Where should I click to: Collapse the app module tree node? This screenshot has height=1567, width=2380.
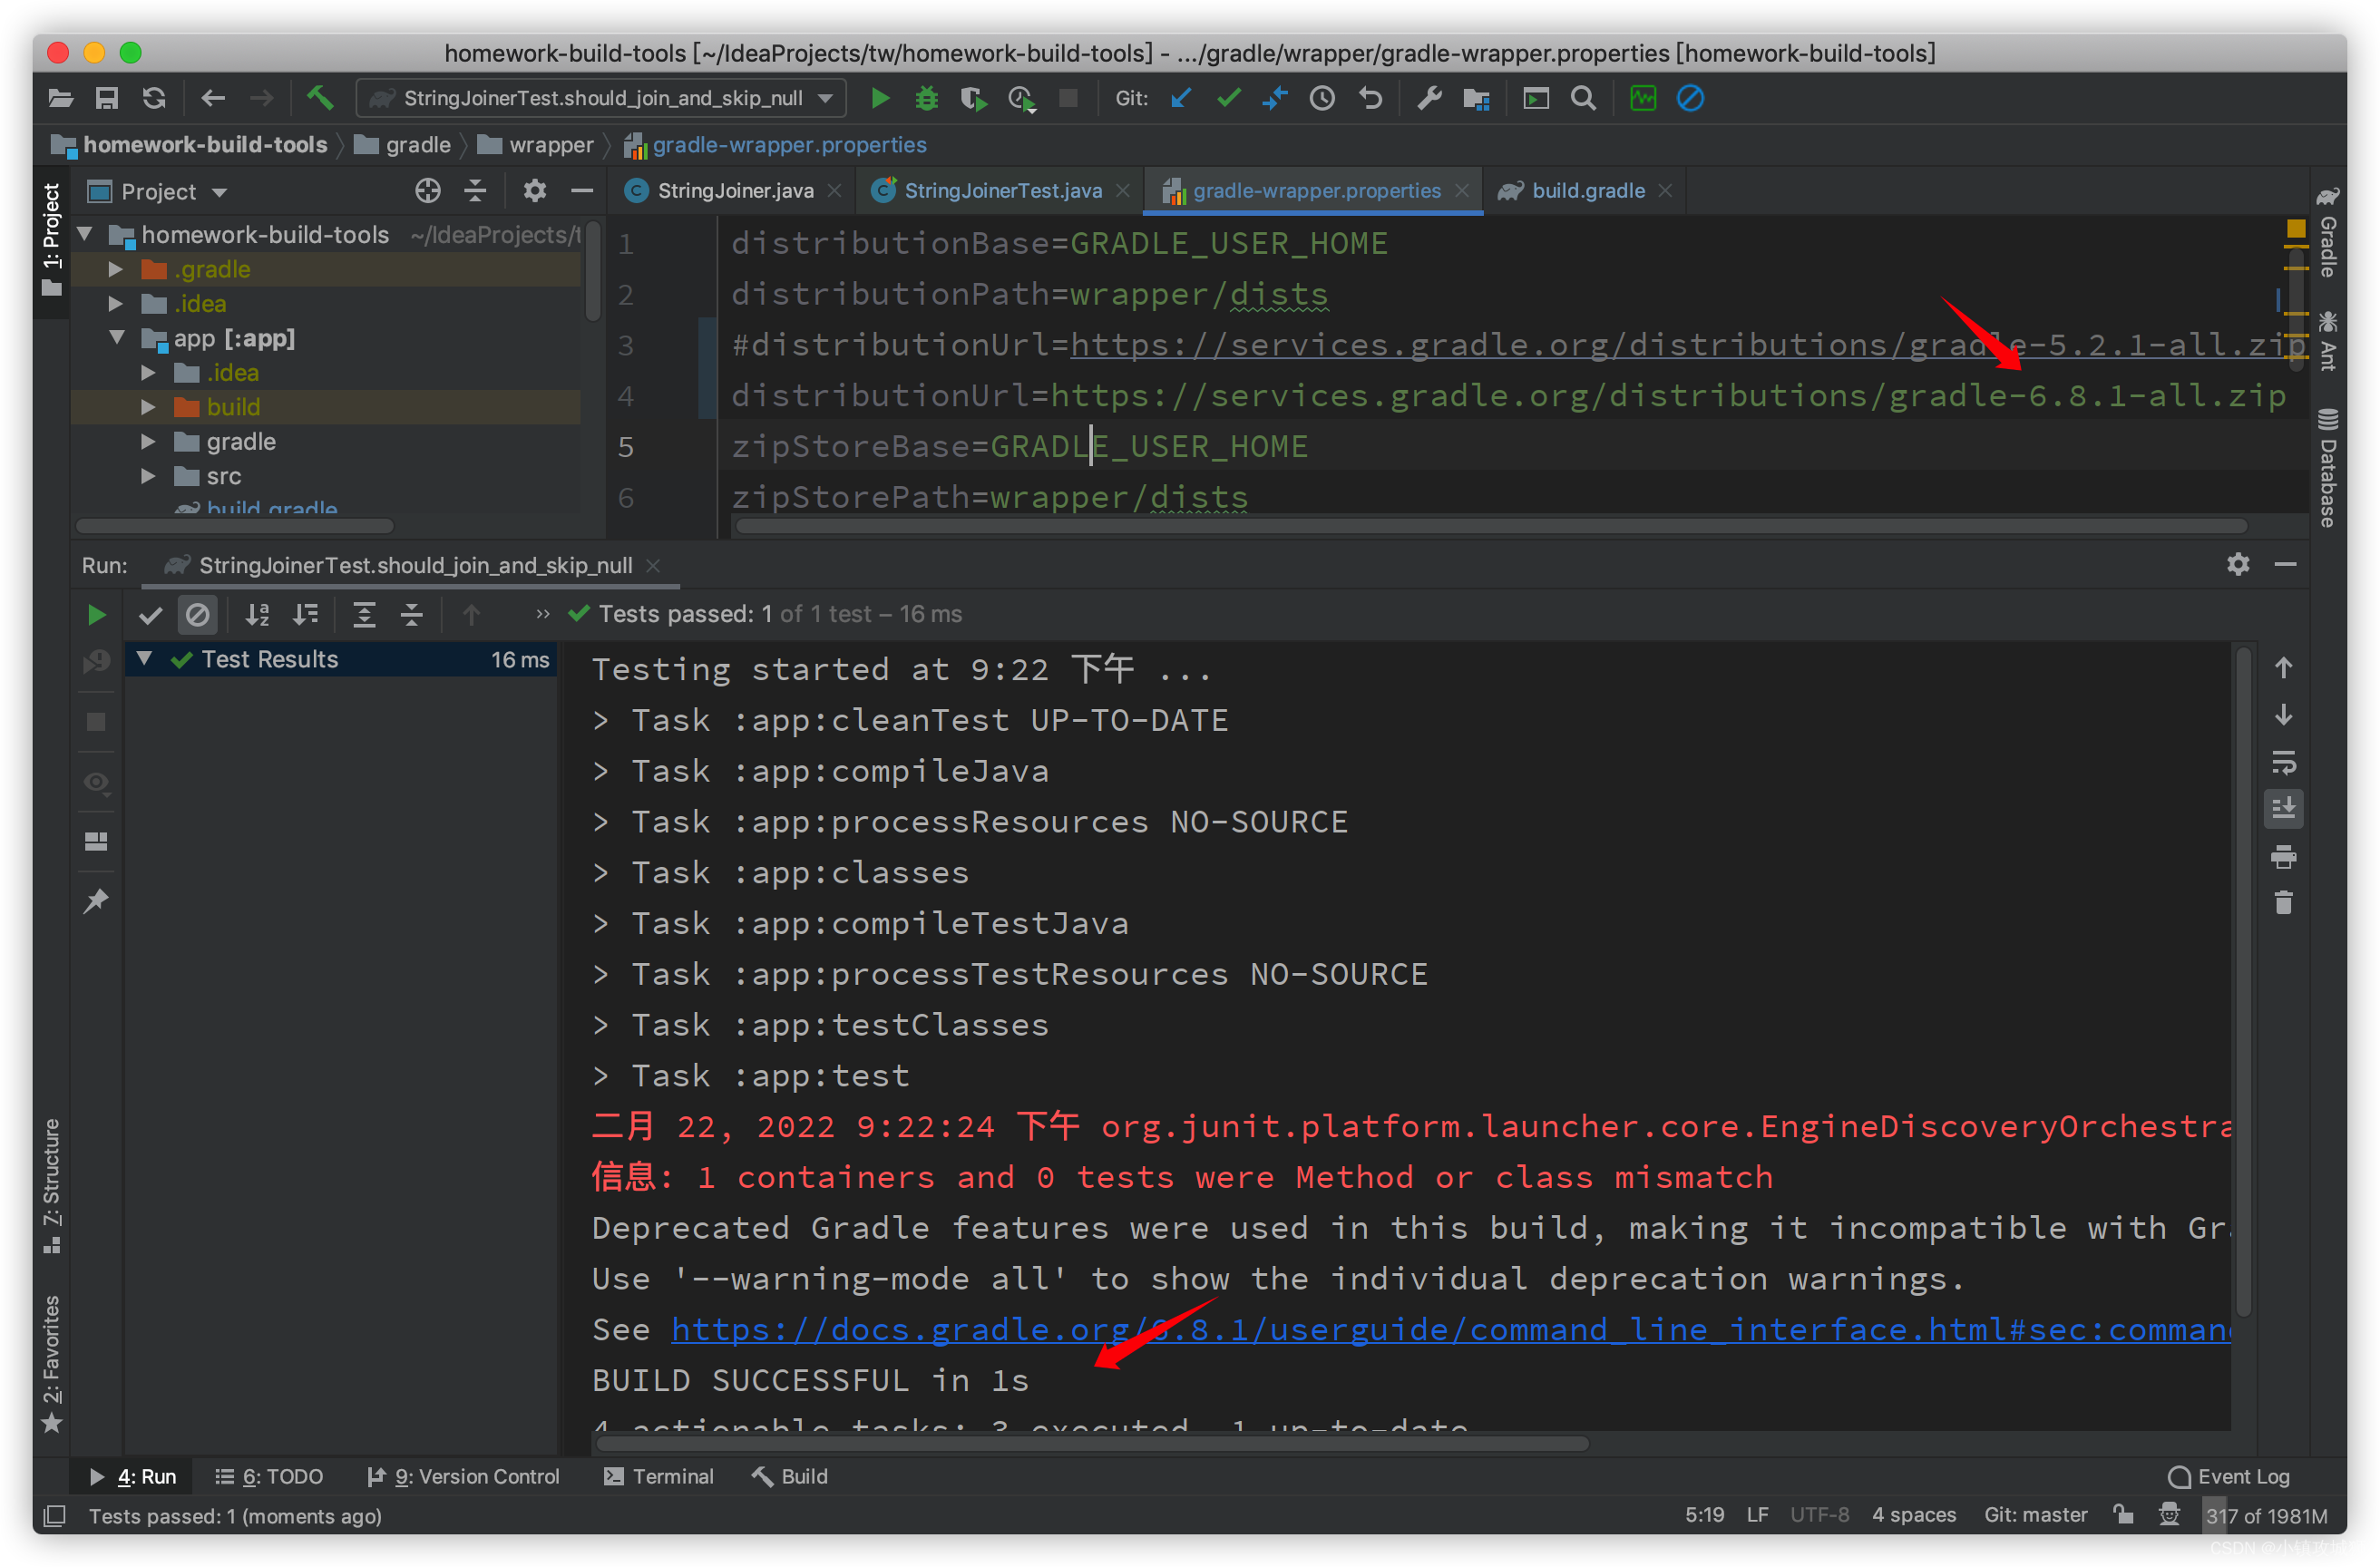coord(116,338)
